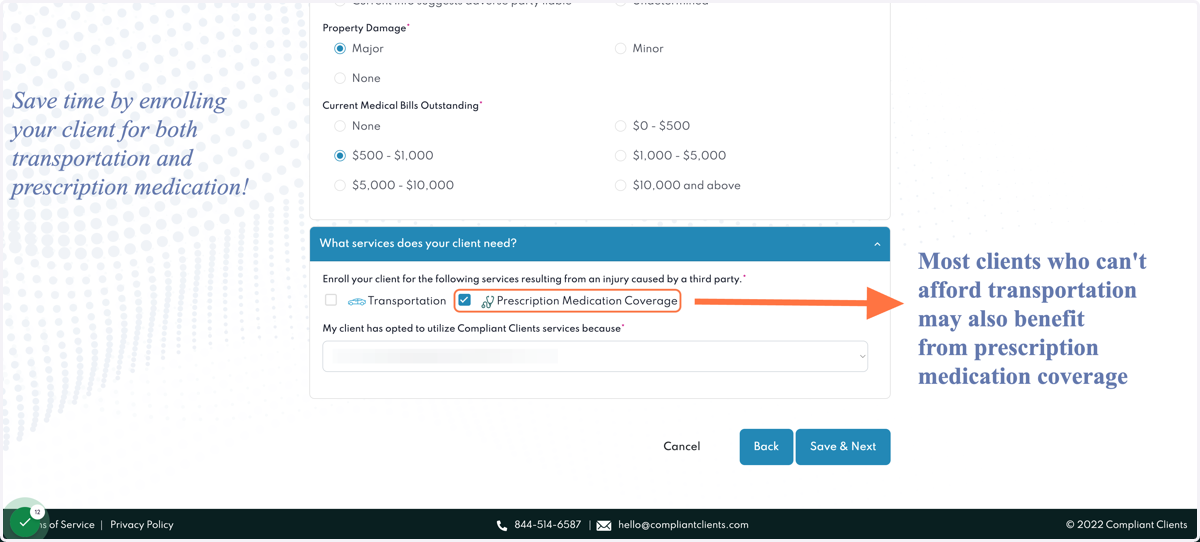
Task: Uncheck Prescription Medication Coverage checkbox
Action: coord(464,300)
